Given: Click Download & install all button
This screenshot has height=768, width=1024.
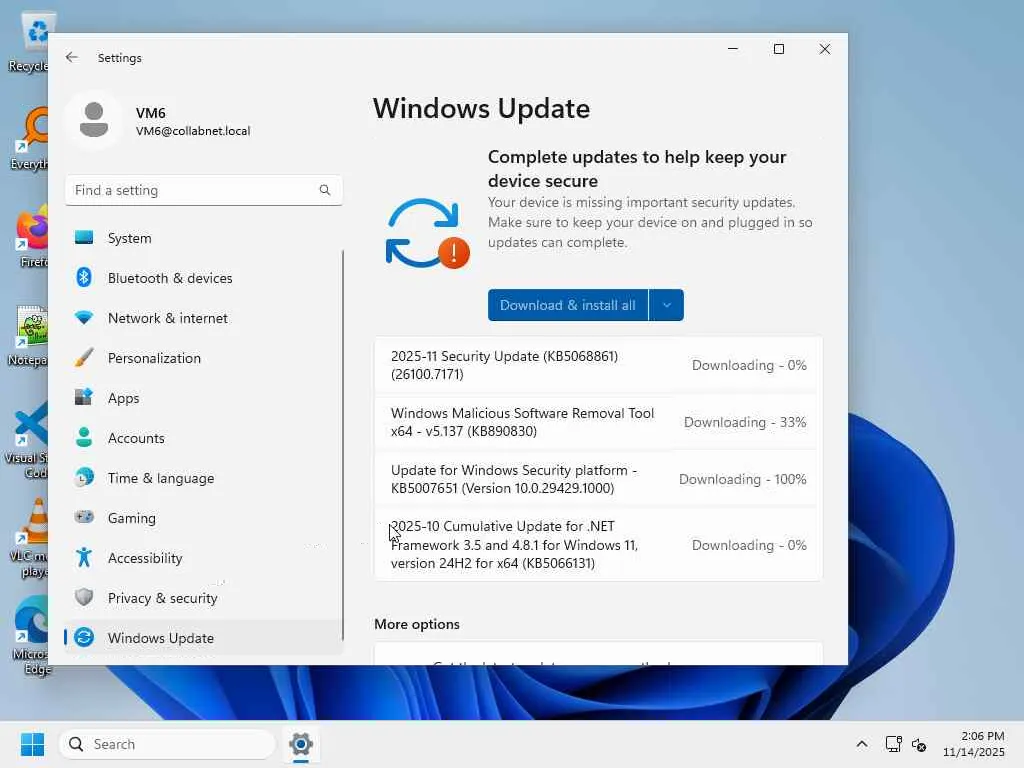Looking at the screenshot, I should [x=568, y=305].
